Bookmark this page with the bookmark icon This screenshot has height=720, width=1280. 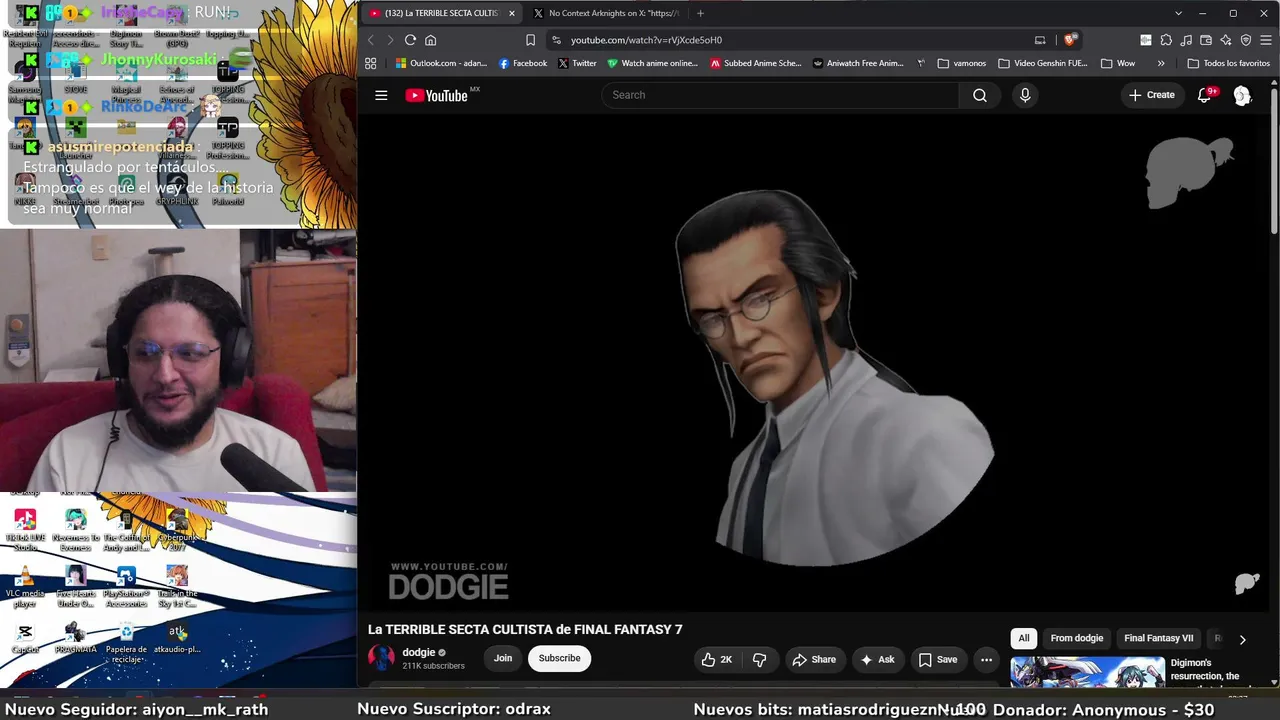[x=530, y=40]
